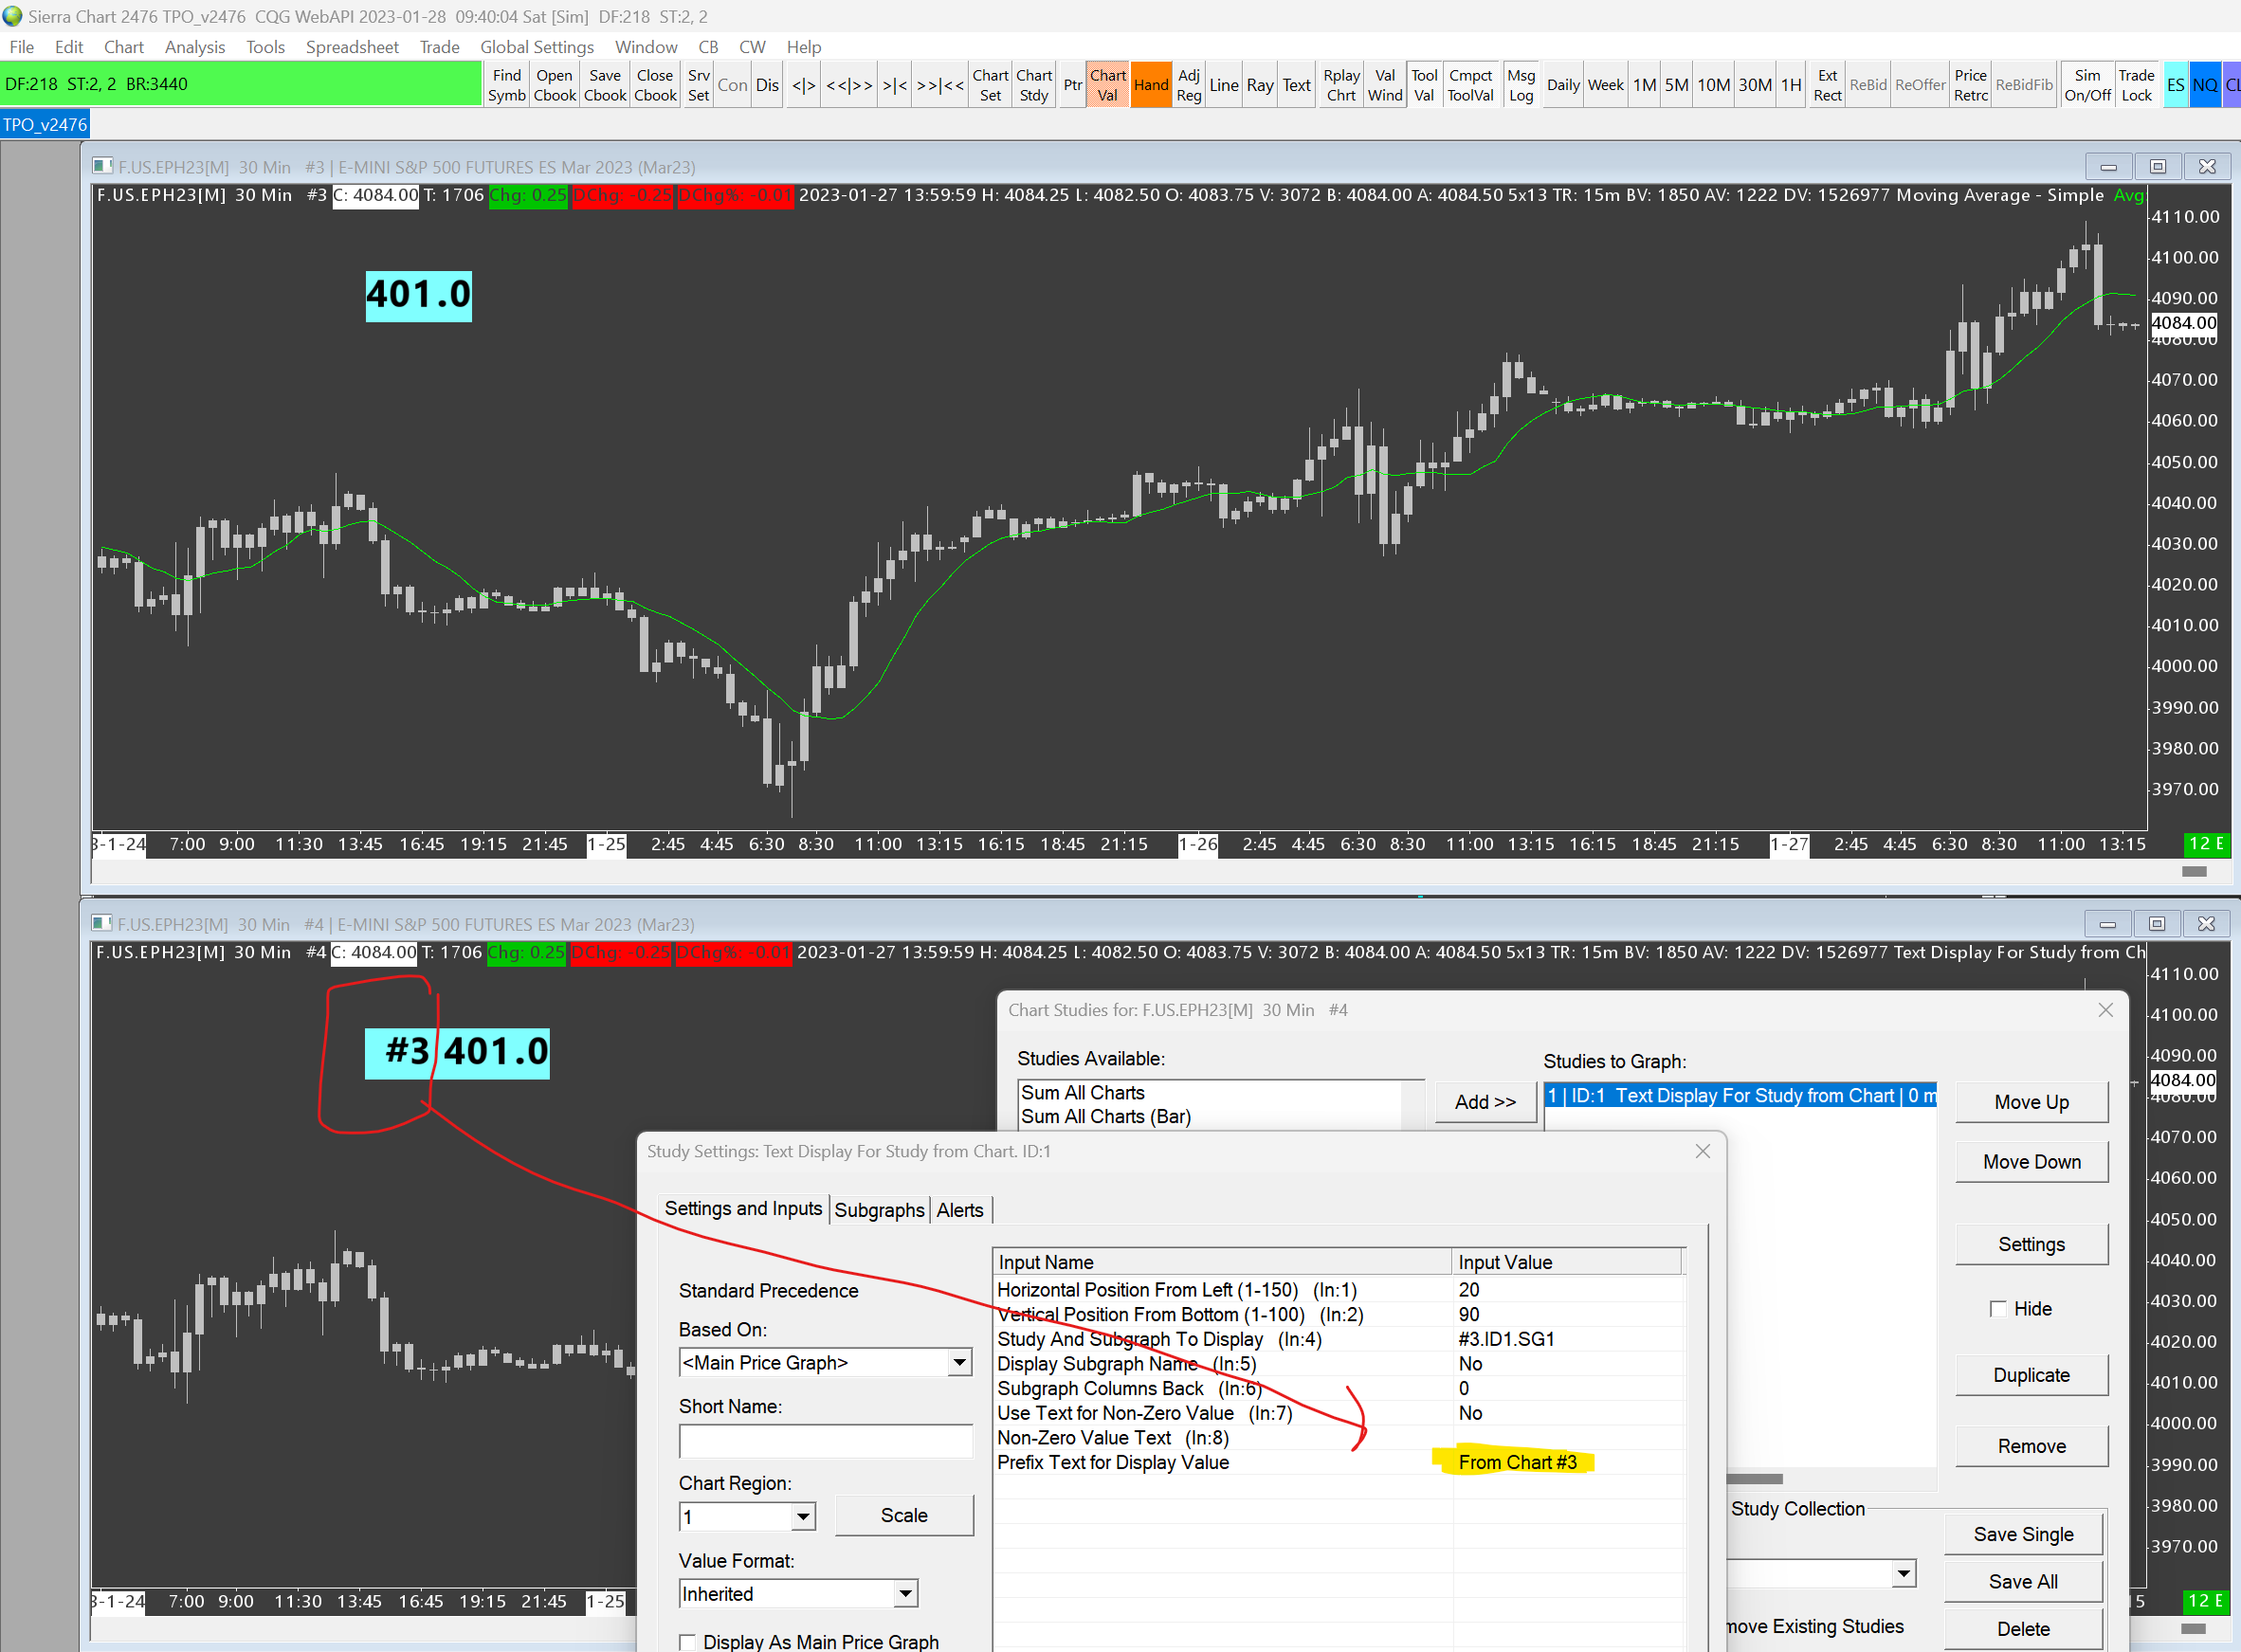The height and width of the screenshot is (1652, 2241).
Task: Select the Ray drawing tool
Action: (1259, 85)
